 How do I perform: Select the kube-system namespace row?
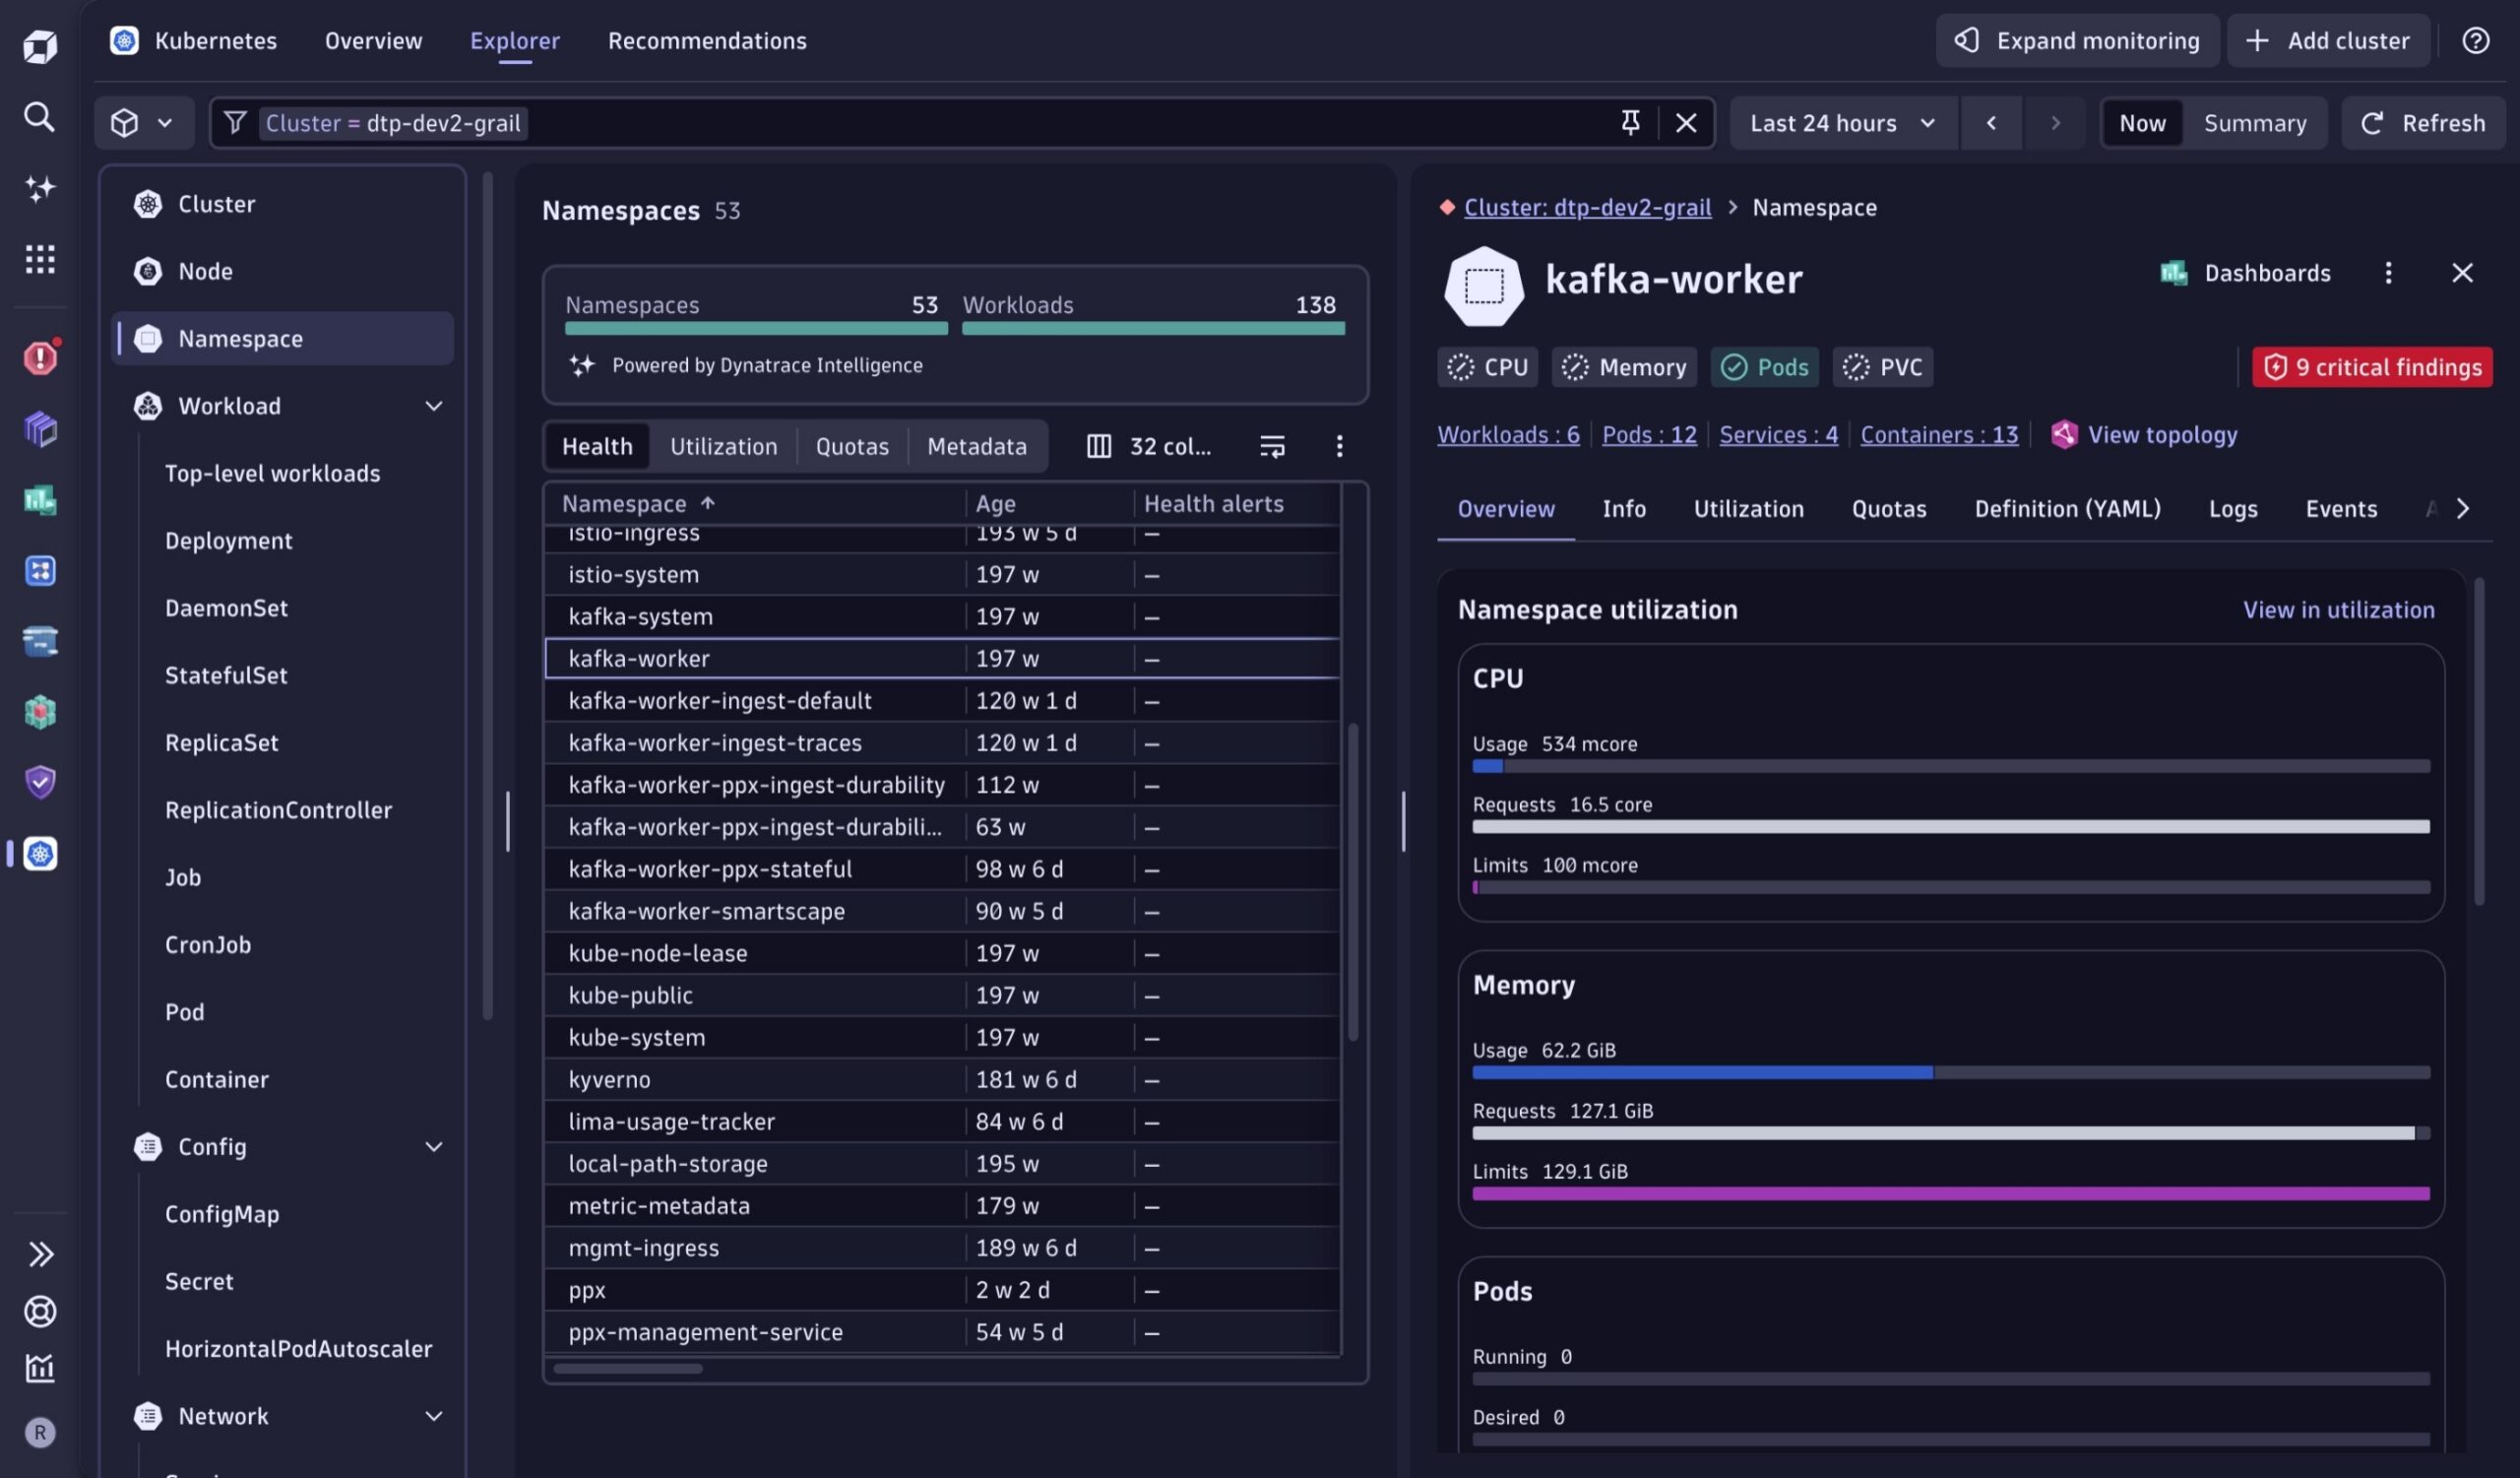click(942, 1038)
